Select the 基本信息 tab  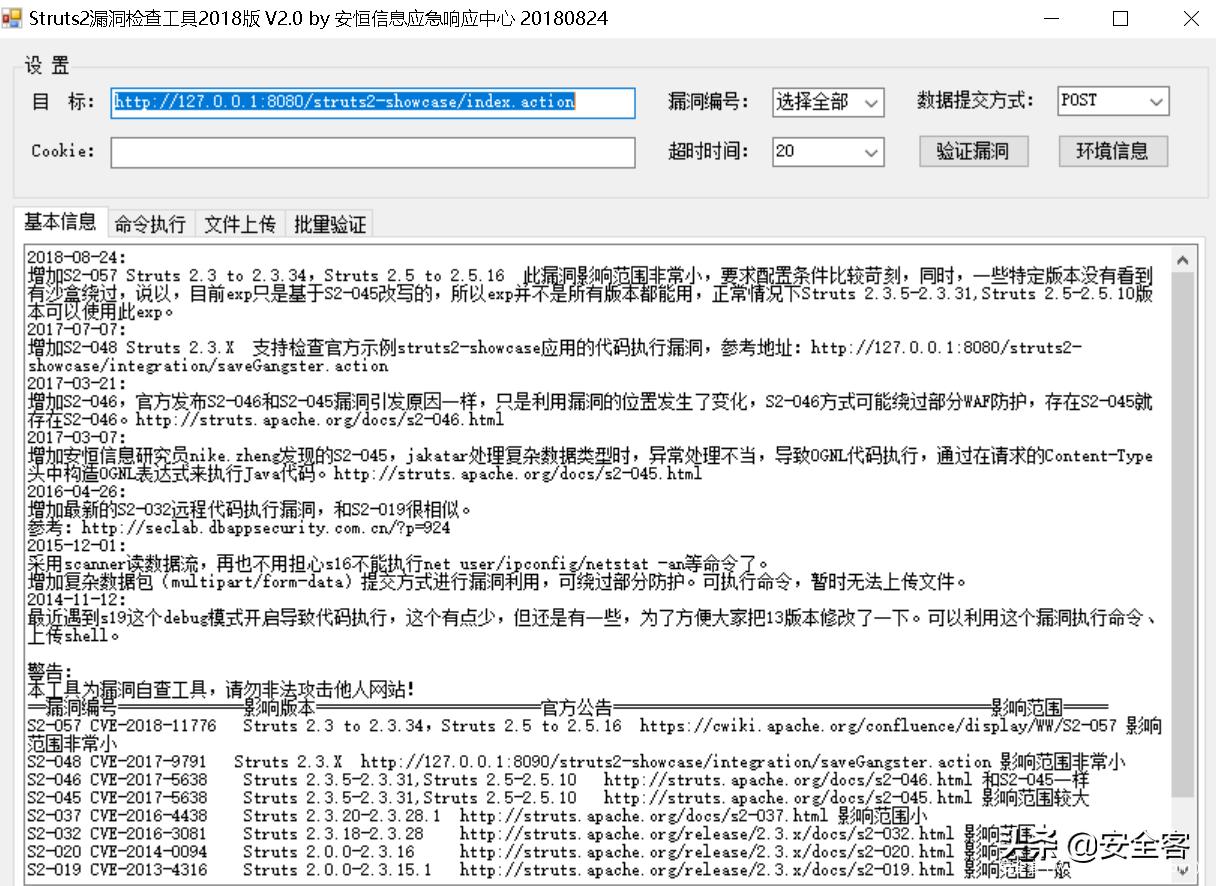[x=60, y=222]
